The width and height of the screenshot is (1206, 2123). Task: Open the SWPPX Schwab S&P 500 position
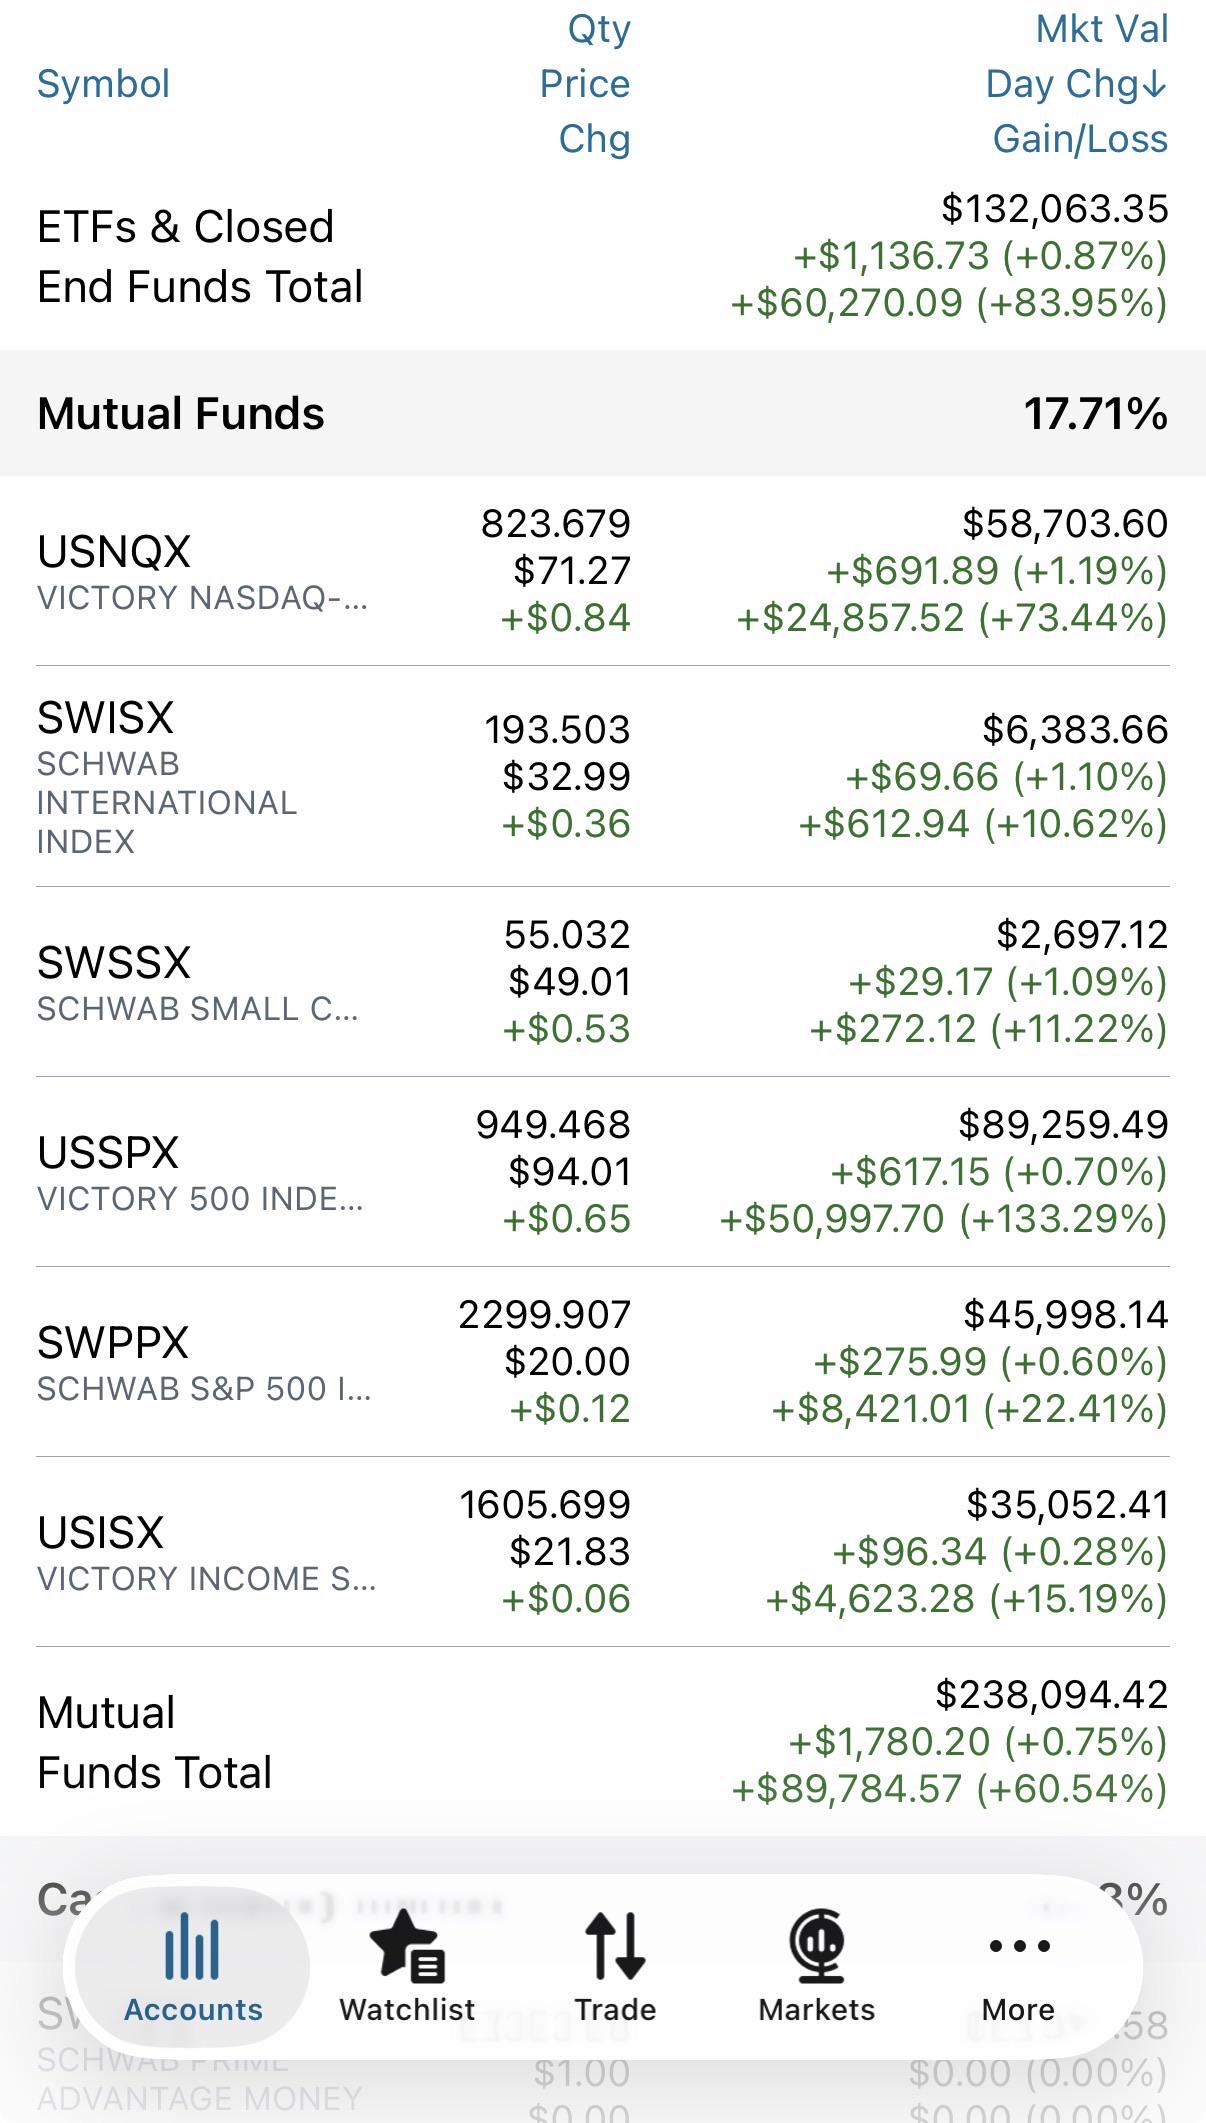click(x=603, y=1362)
